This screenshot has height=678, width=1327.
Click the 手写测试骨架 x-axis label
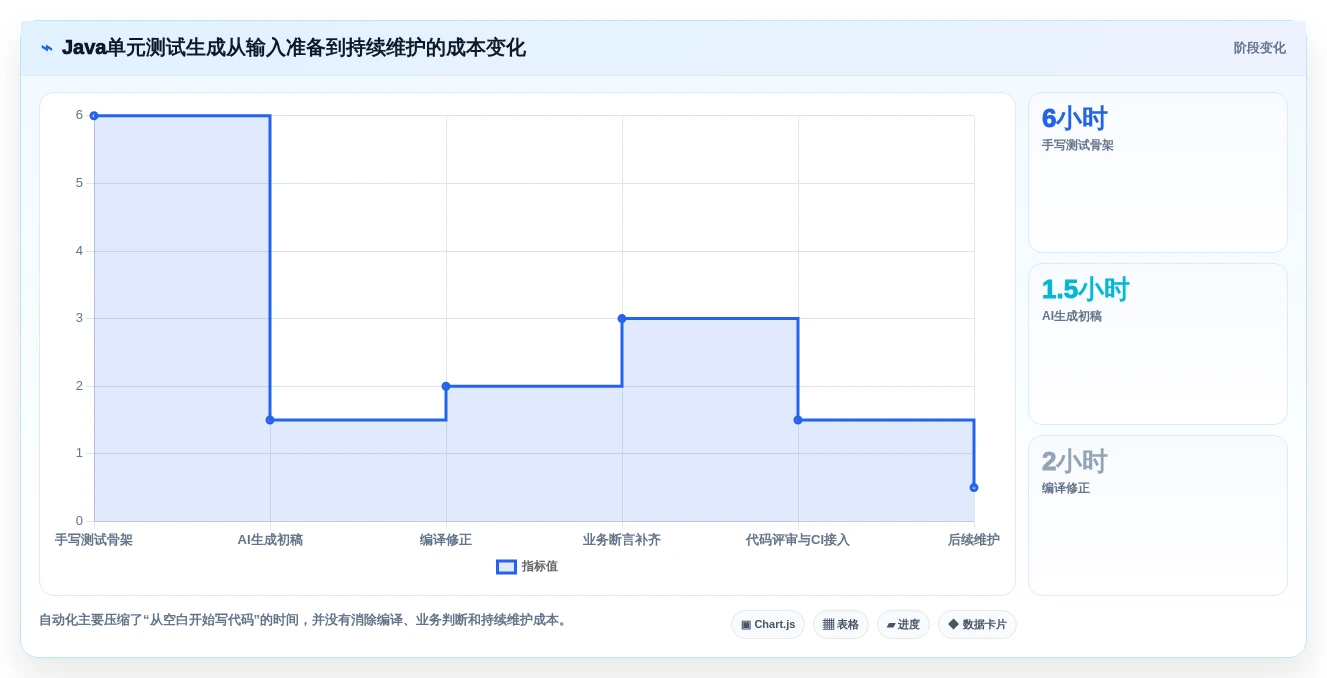click(x=94, y=540)
